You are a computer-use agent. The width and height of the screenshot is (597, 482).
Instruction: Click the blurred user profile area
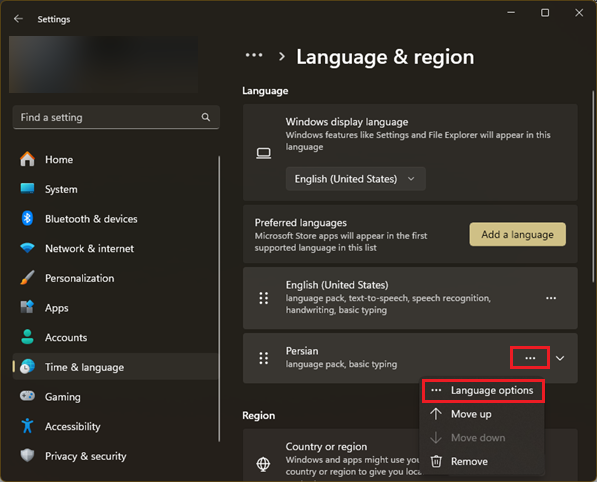pos(103,64)
